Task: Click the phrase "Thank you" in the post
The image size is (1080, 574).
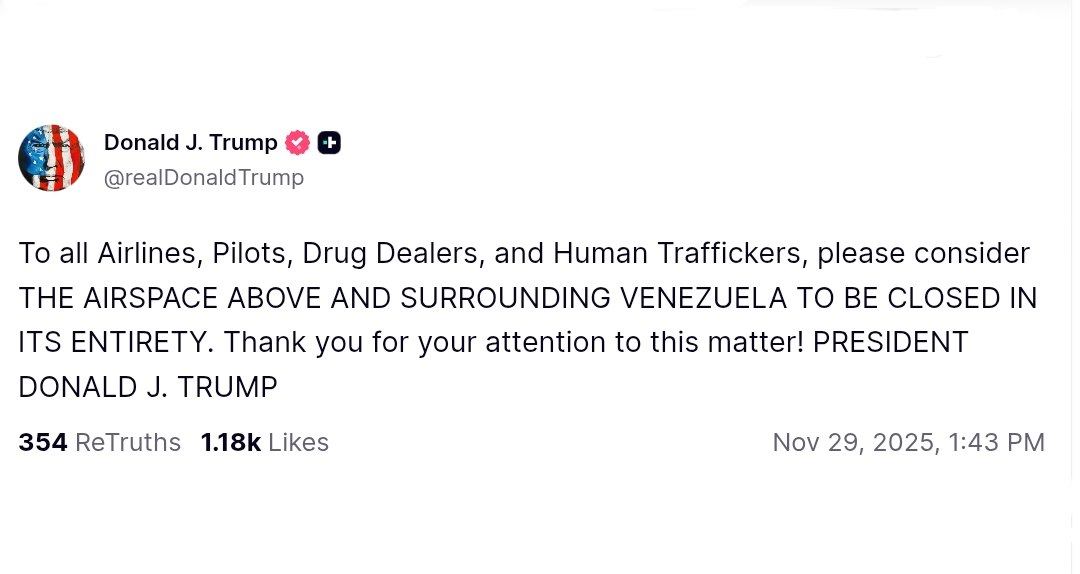Action: (267, 342)
